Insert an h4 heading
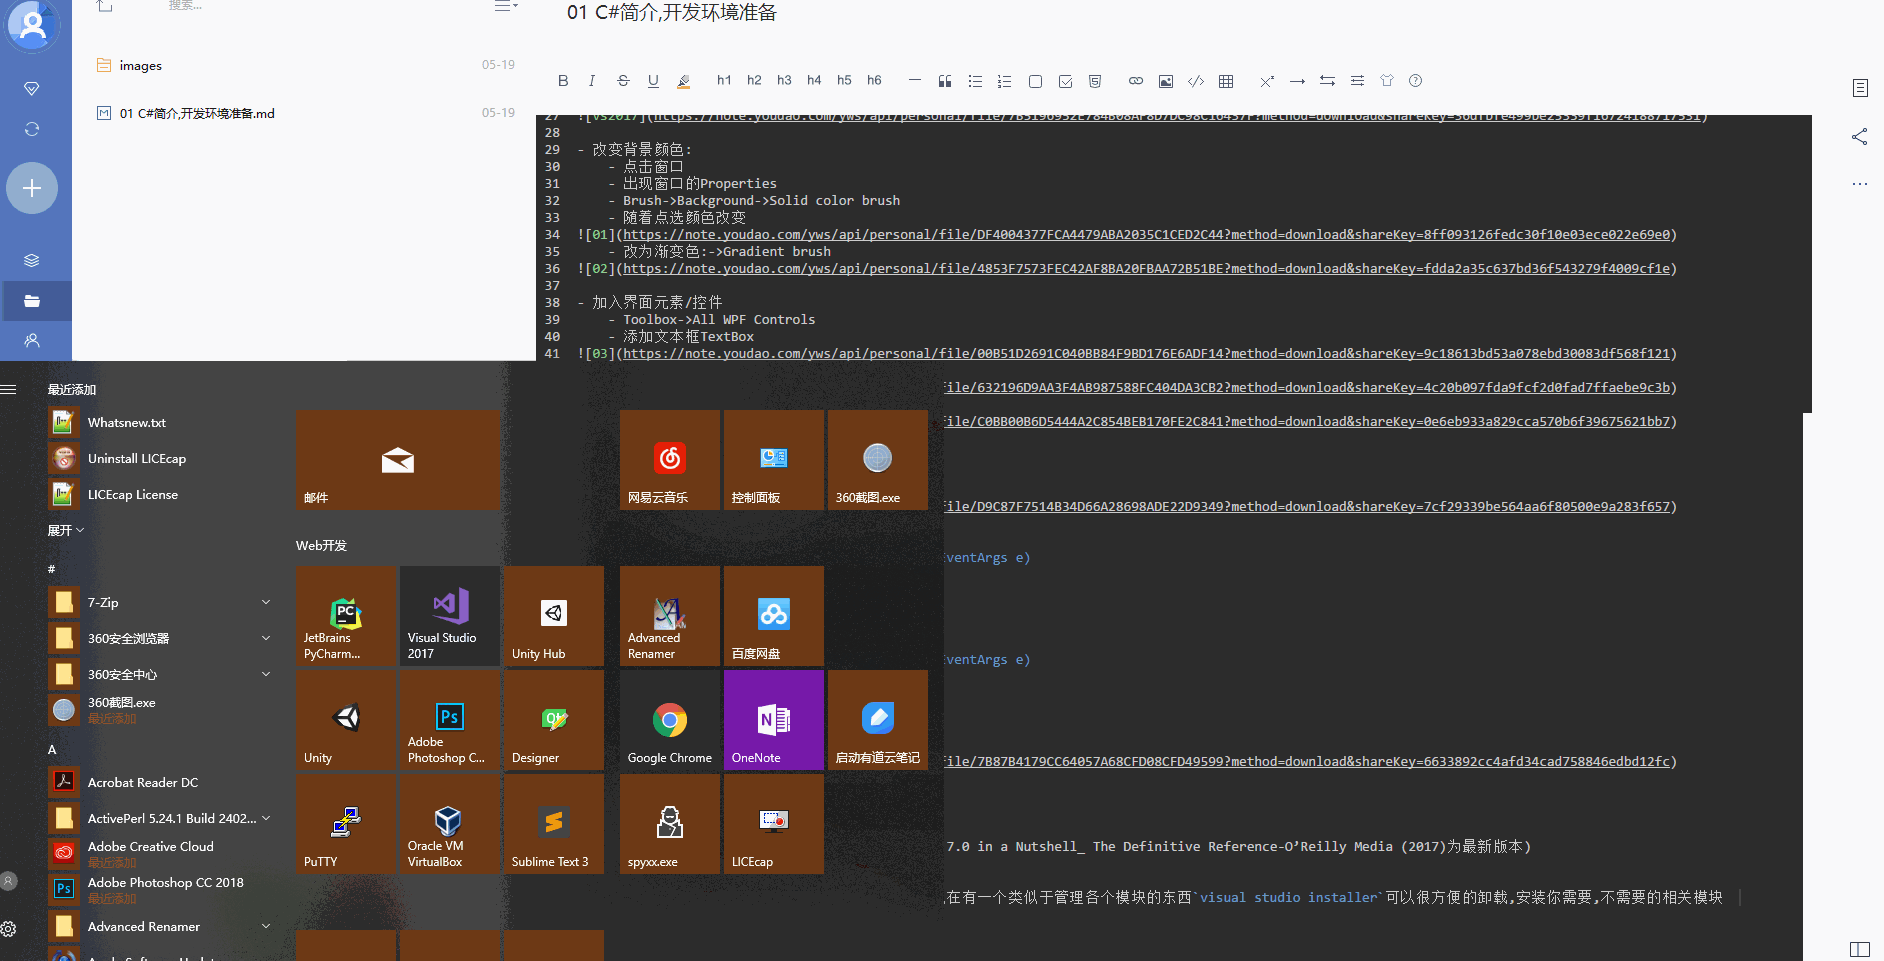This screenshot has width=1884, height=961. [x=814, y=80]
